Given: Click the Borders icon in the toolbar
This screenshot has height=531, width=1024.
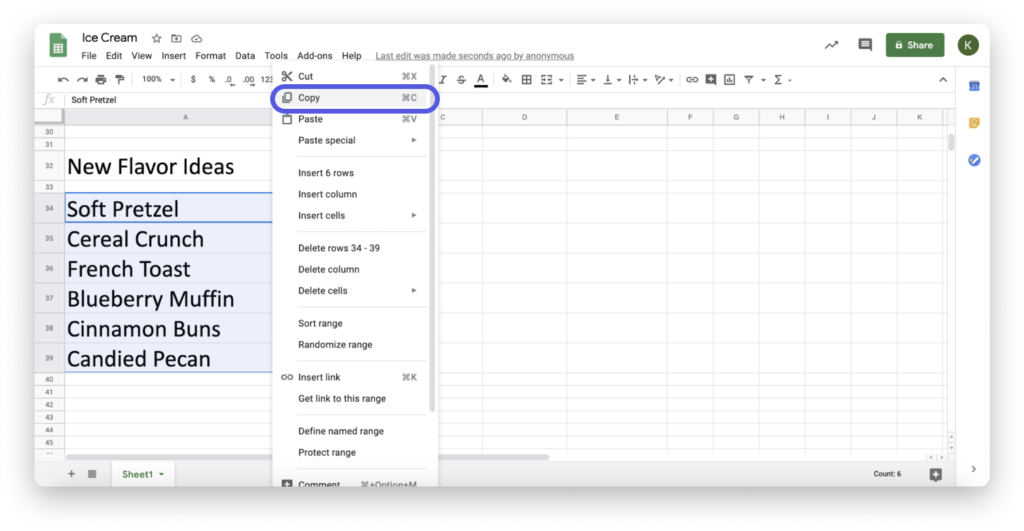Looking at the screenshot, I should (x=526, y=79).
